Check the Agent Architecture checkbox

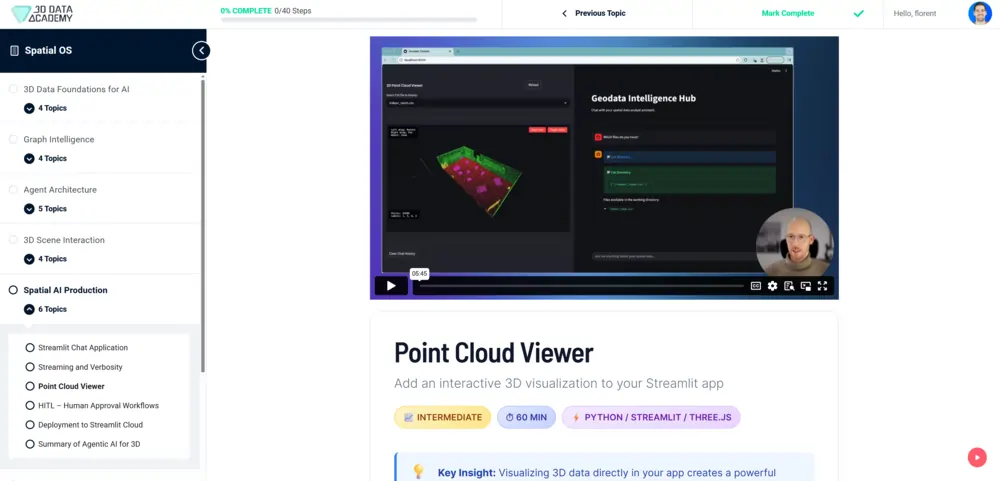(x=13, y=189)
